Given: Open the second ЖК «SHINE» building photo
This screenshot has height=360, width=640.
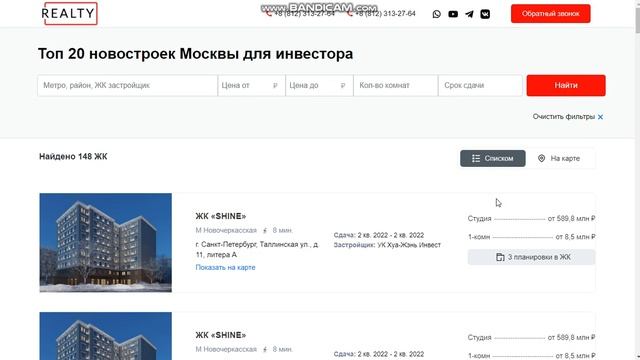Looking at the screenshot, I should tap(106, 336).
